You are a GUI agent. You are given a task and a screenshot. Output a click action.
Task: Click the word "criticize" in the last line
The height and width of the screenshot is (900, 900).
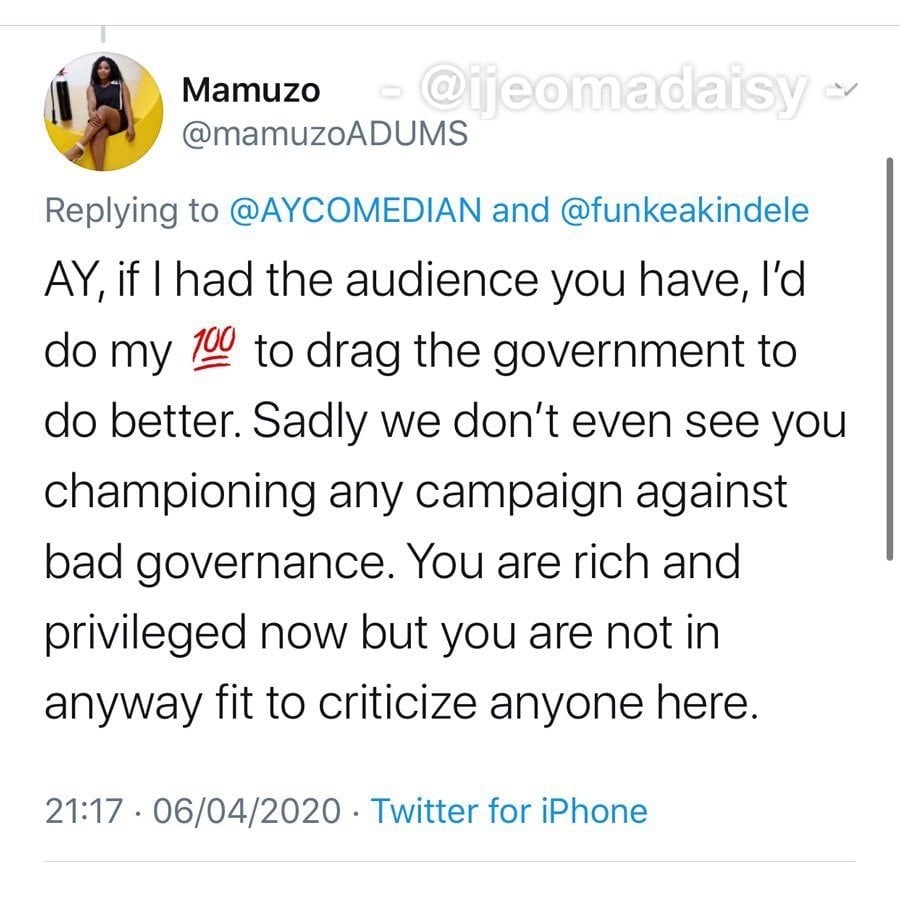coord(451,703)
